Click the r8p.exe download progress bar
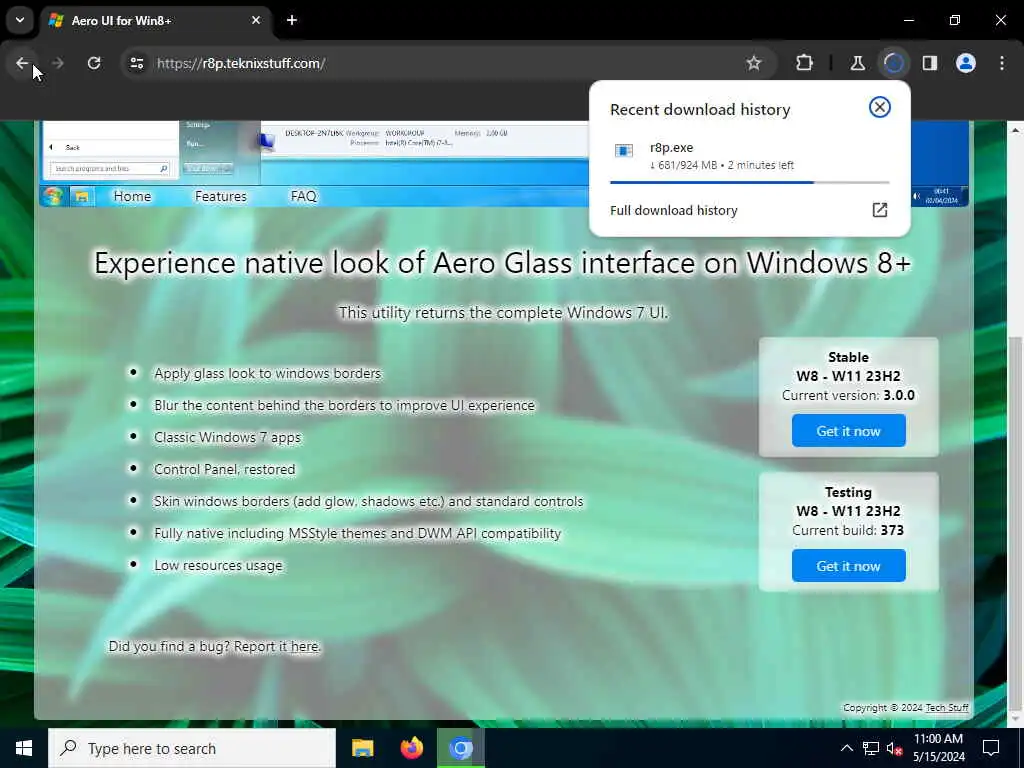The height and width of the screenshot is (768, 1024). [750, 182]
